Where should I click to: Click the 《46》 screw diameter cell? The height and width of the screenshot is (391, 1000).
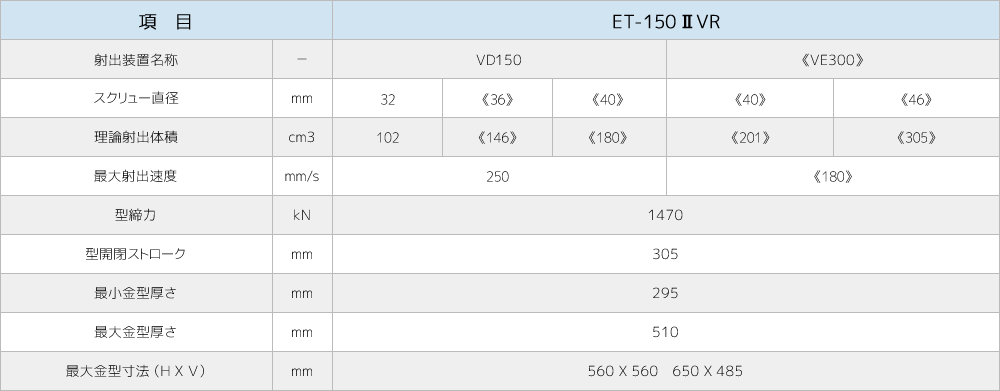pyautogui.click(x=916, y=99)
